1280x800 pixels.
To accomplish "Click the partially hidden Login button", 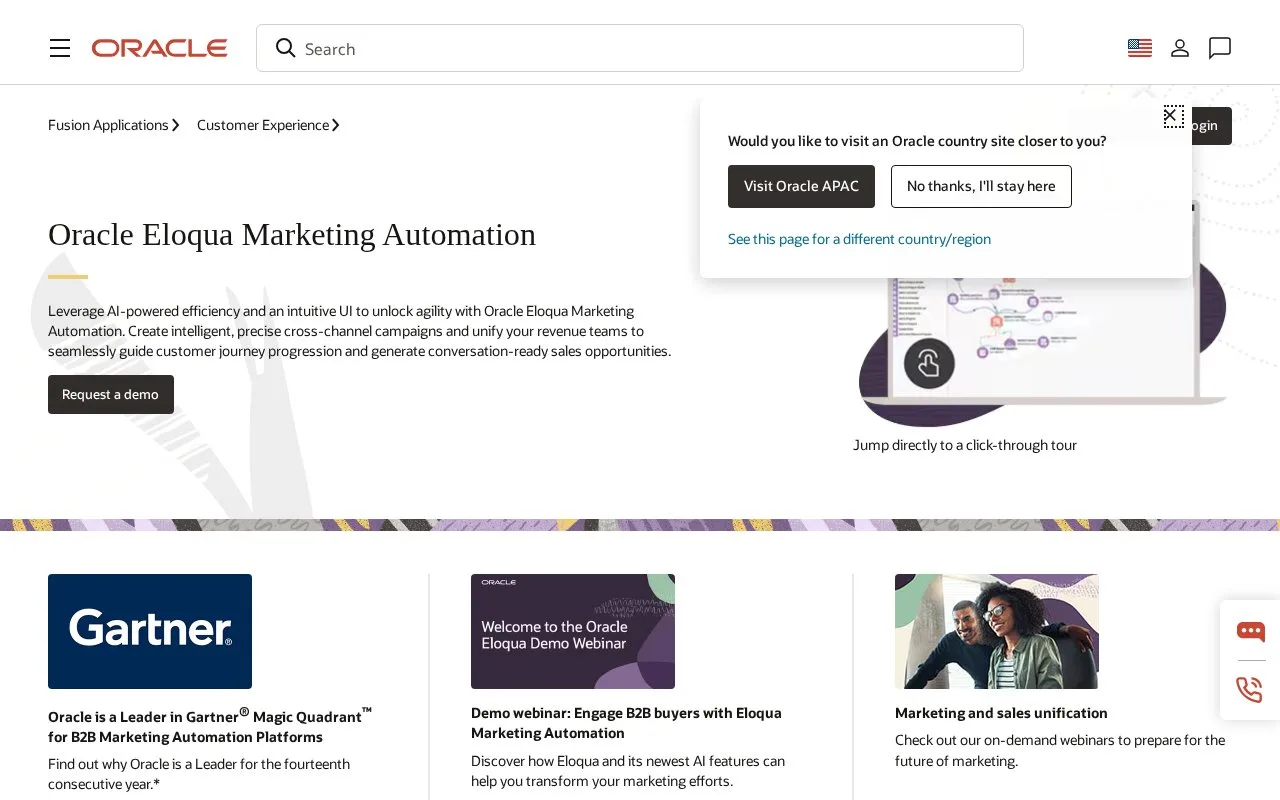I will pos(1211,126).
